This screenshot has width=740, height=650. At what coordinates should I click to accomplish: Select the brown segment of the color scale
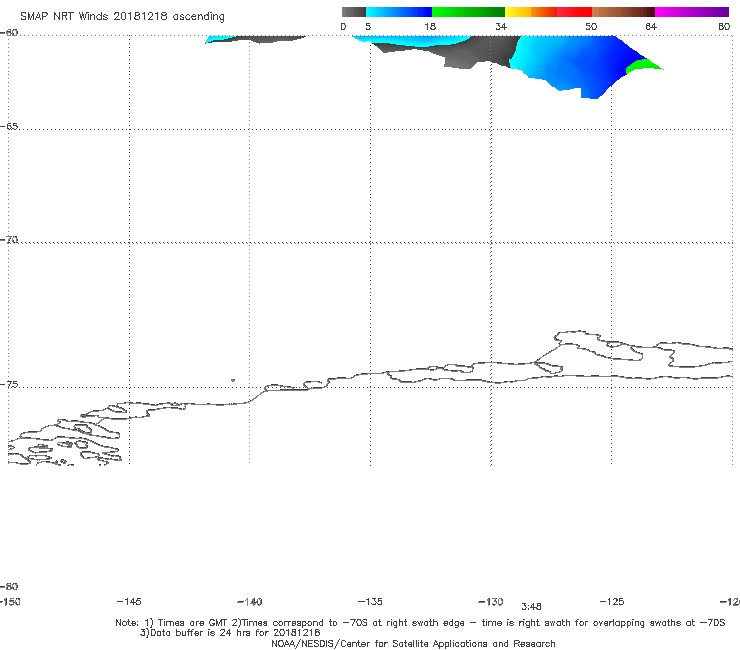[x=623, y=12]
